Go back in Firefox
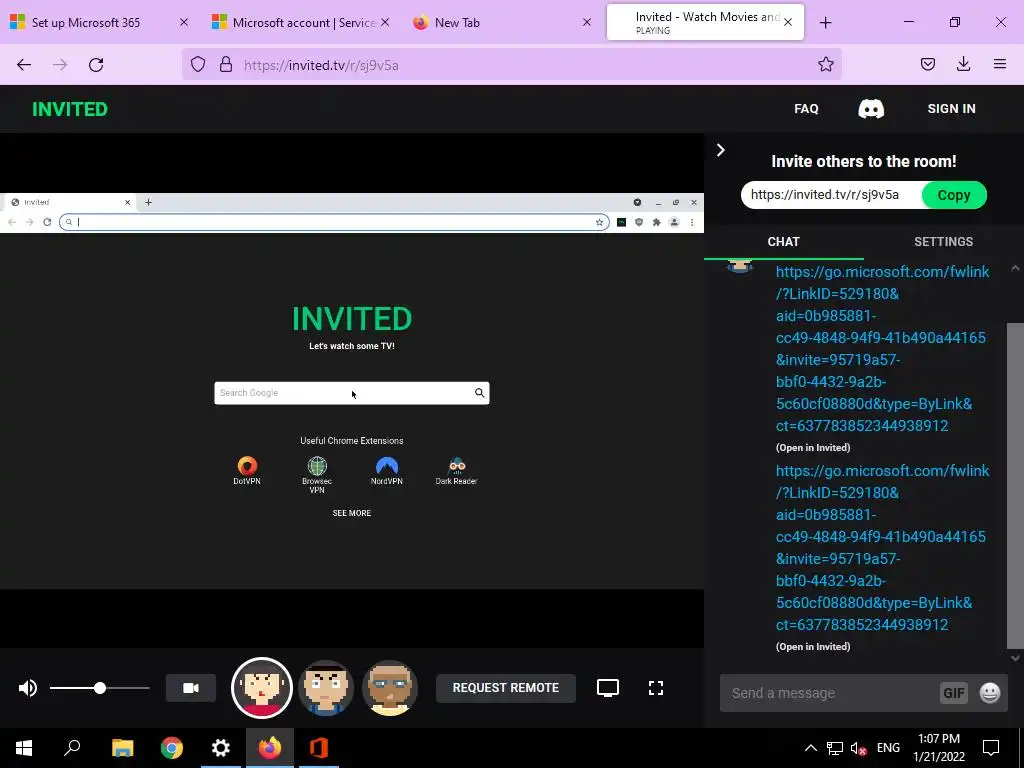The height and width of the screenshot is (768, 1024). (24, 65)
